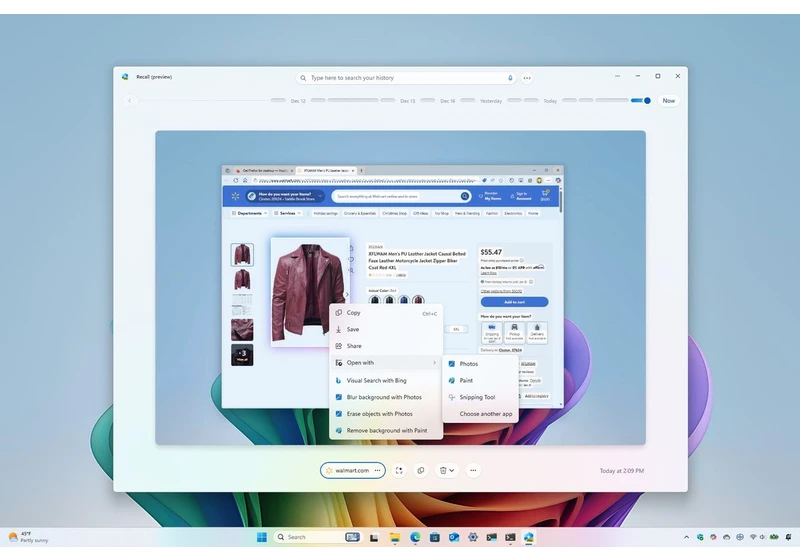Click the timeline position slider handle
800x560 pixels.
coord(647,100)
